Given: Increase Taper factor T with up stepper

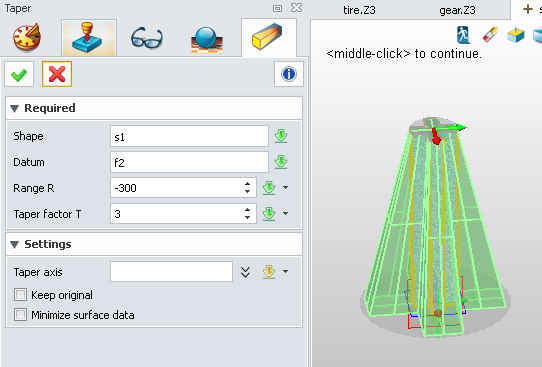Looking at the screenshot, I should (x=247, y=210).
